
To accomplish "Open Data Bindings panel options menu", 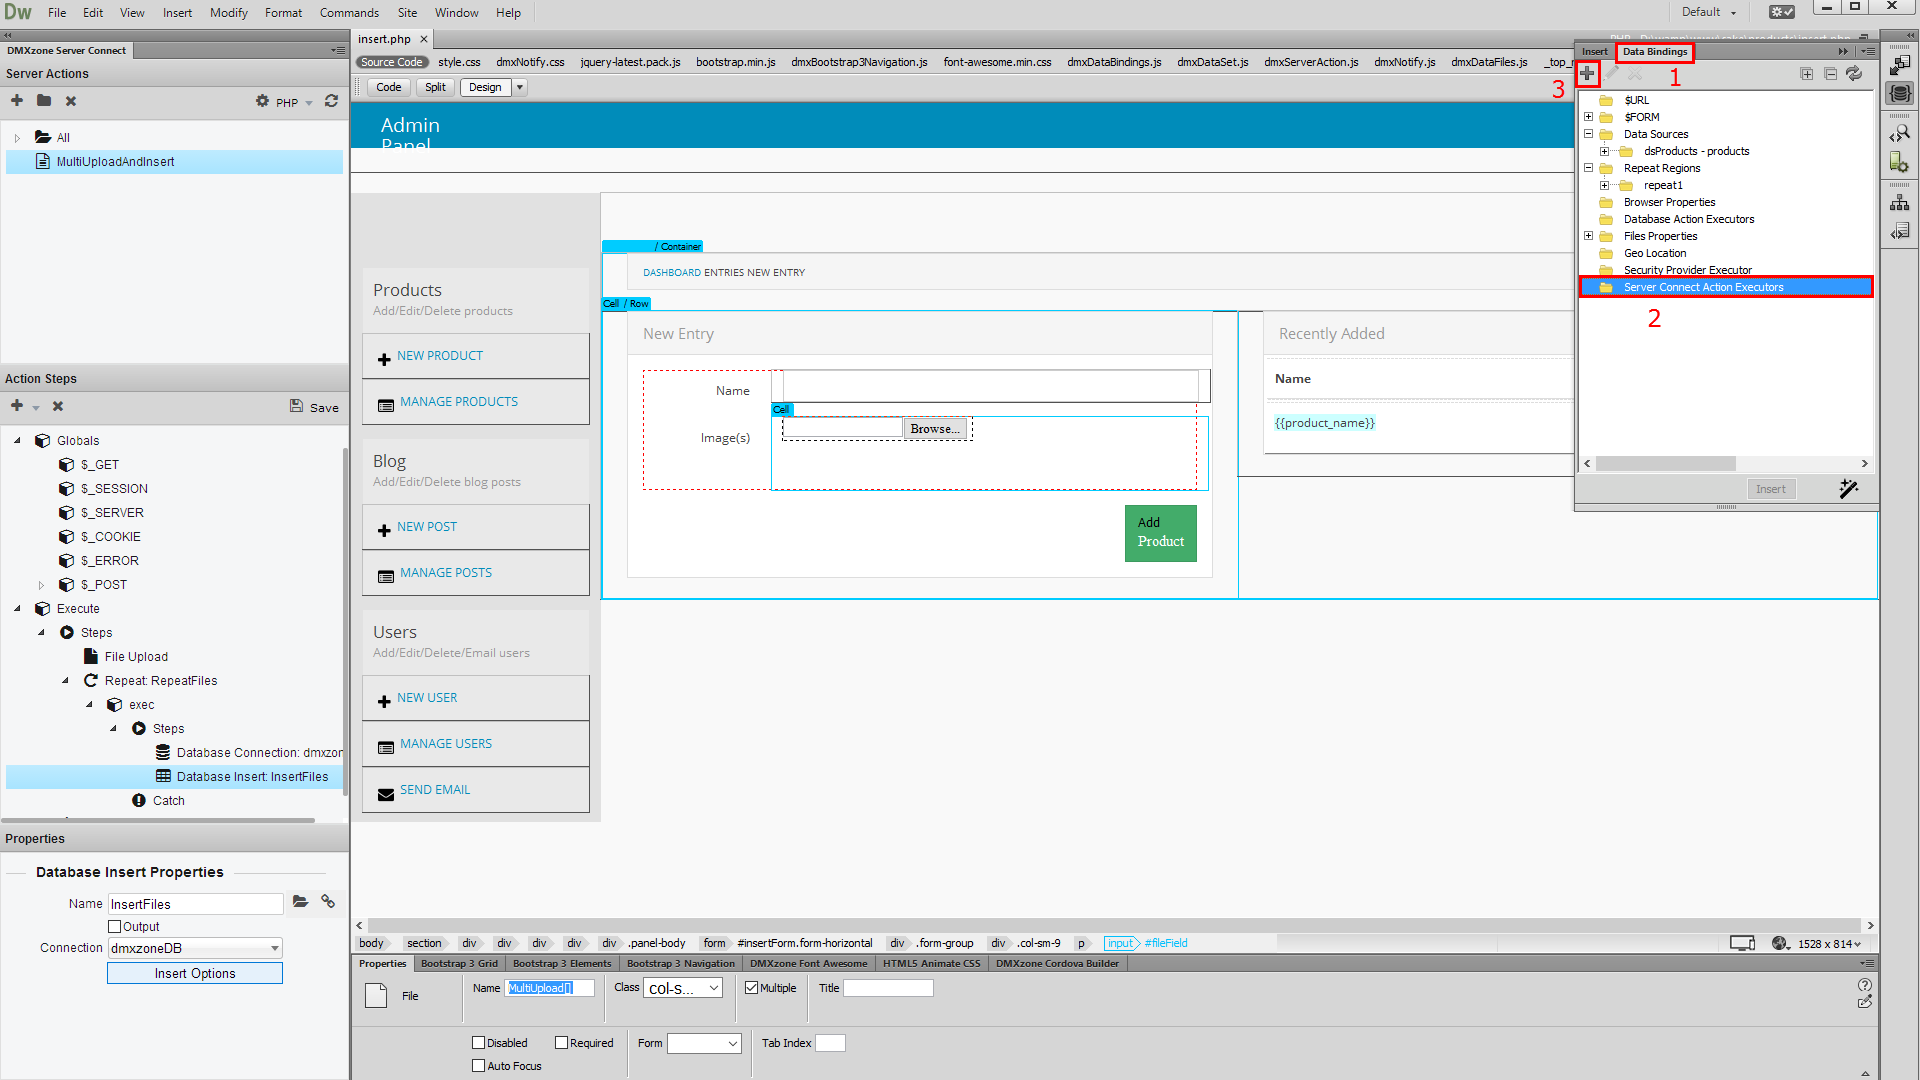I will [1867, 51].
